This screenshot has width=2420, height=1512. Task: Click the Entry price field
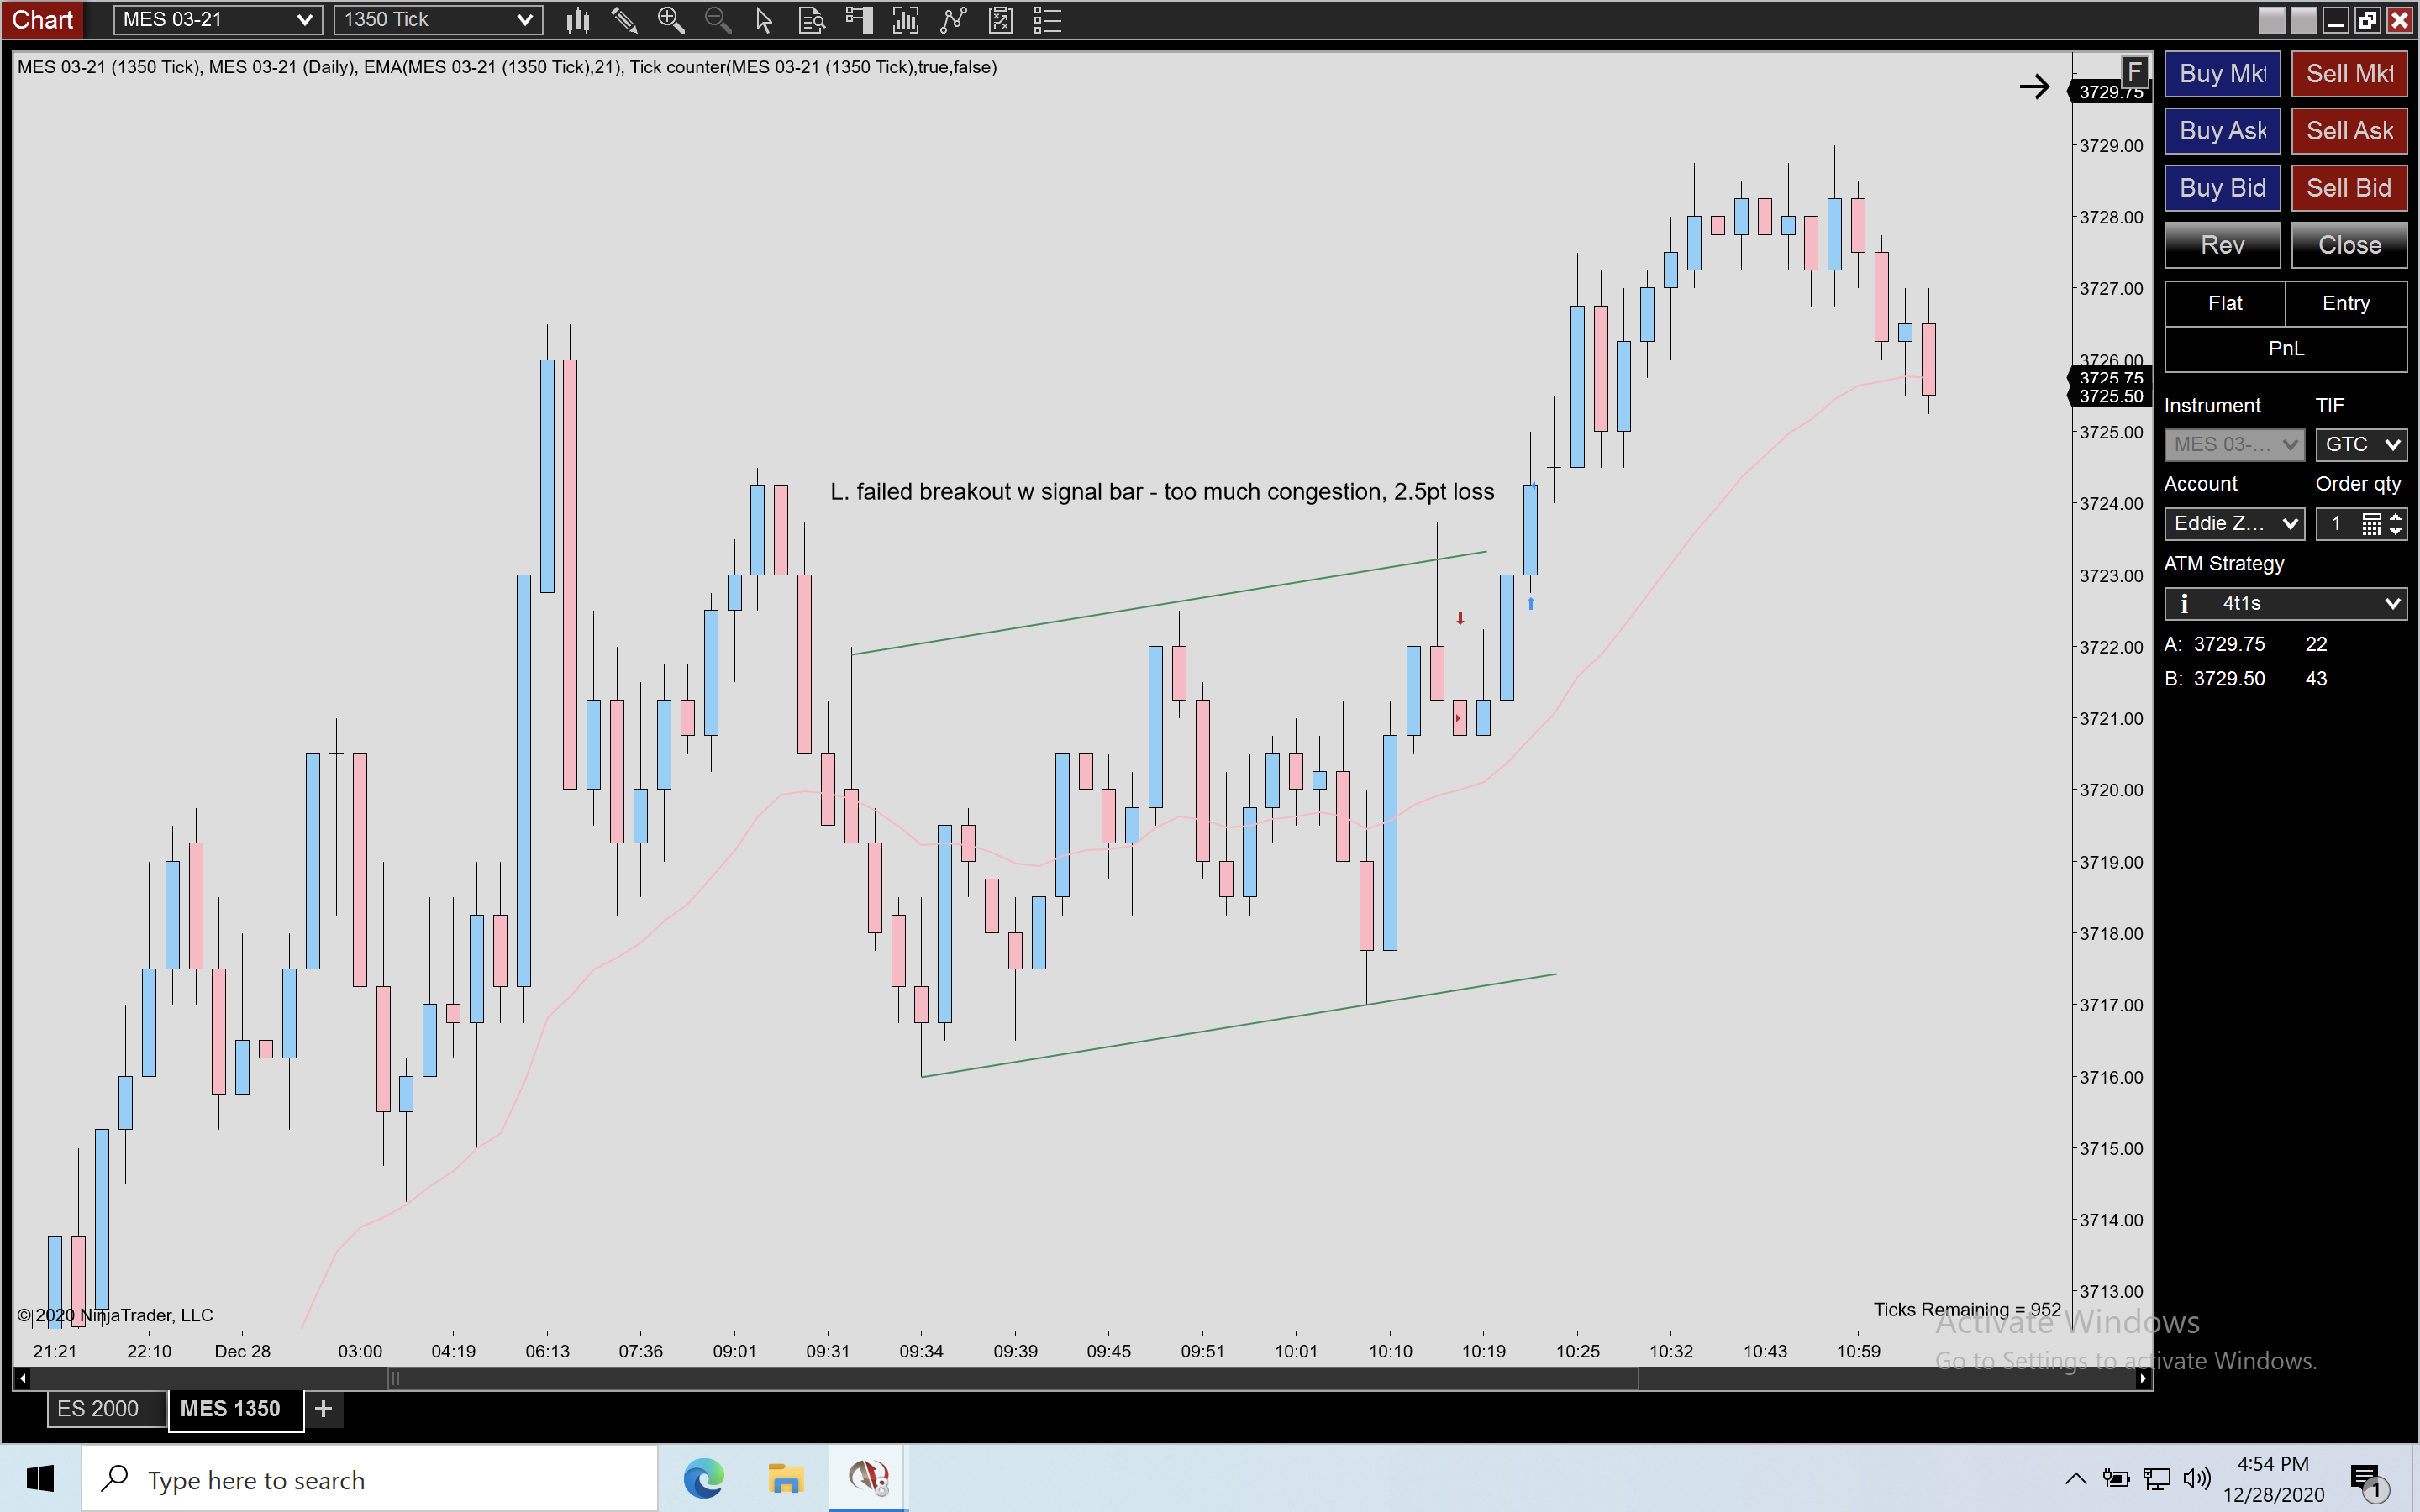coord(2346,303)
